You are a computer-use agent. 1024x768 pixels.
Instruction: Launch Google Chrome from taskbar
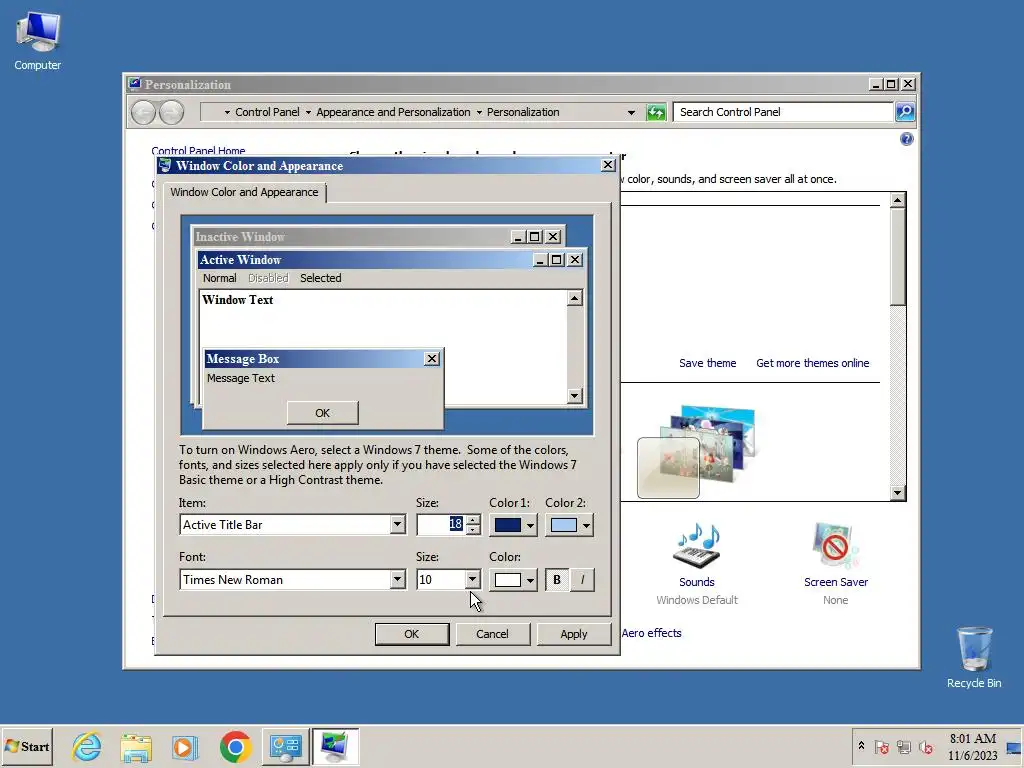(x=235, y=746)
